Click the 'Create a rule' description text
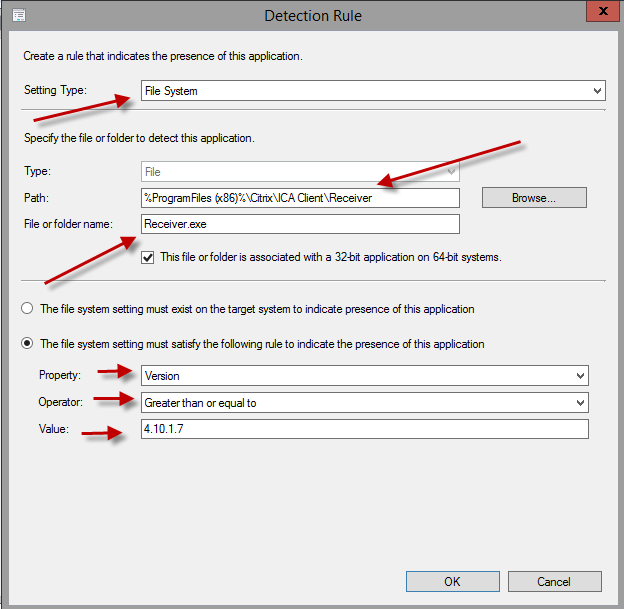The width and height of the screenshot is (624, 609). 163,56
